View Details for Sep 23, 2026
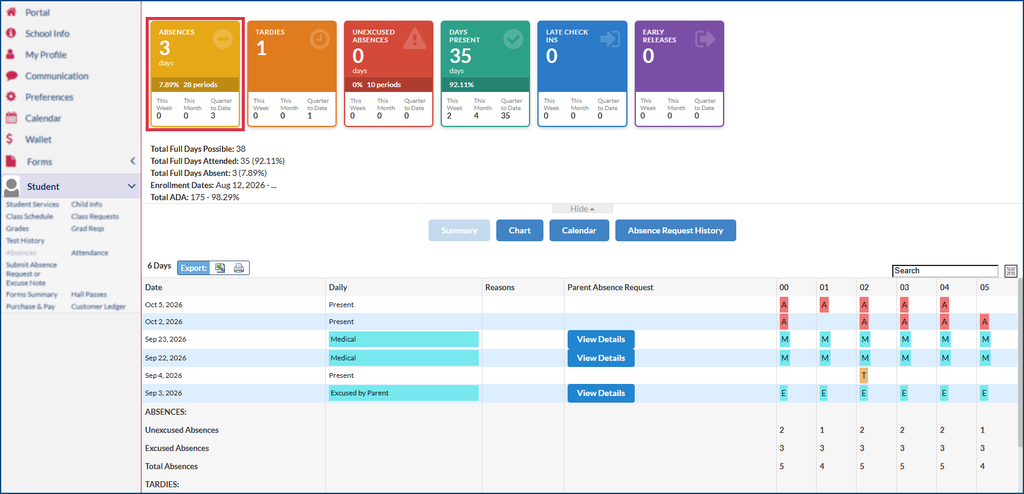Screen dimensions: 1024x494 (601, 340)
